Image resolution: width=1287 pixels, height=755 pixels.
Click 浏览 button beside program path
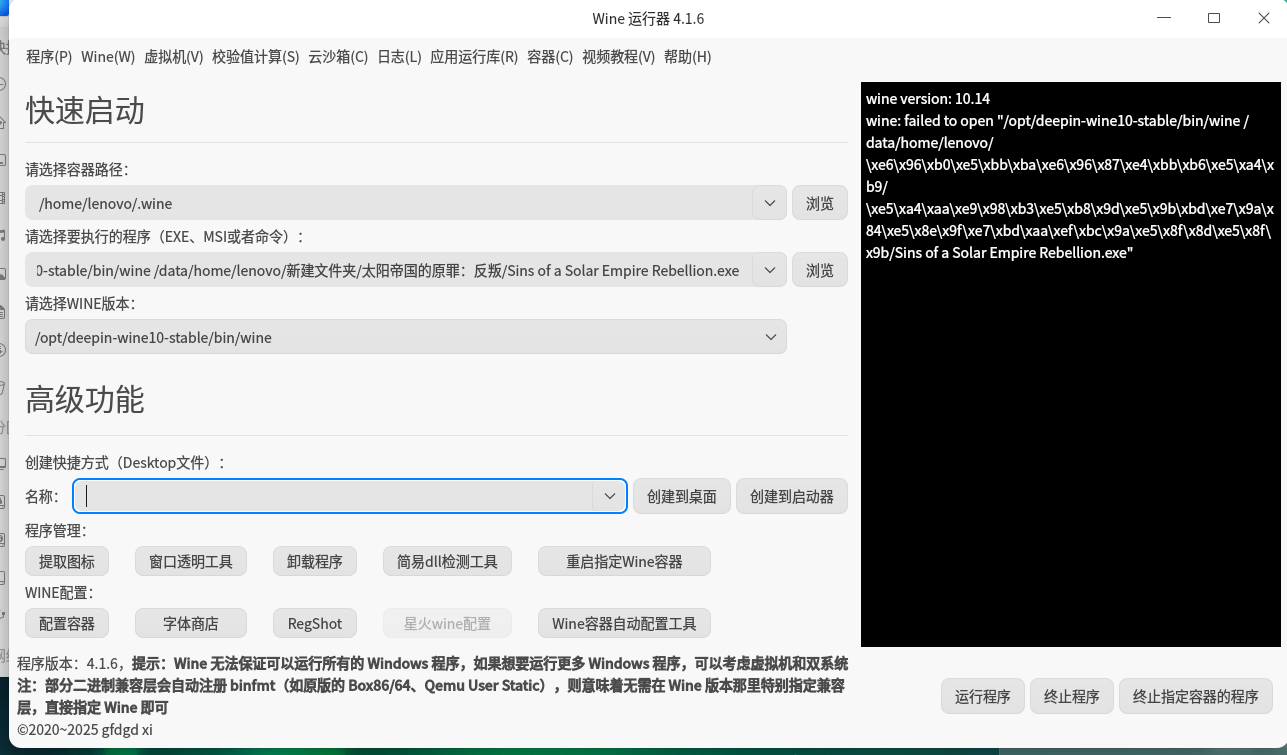click(820, 270)
